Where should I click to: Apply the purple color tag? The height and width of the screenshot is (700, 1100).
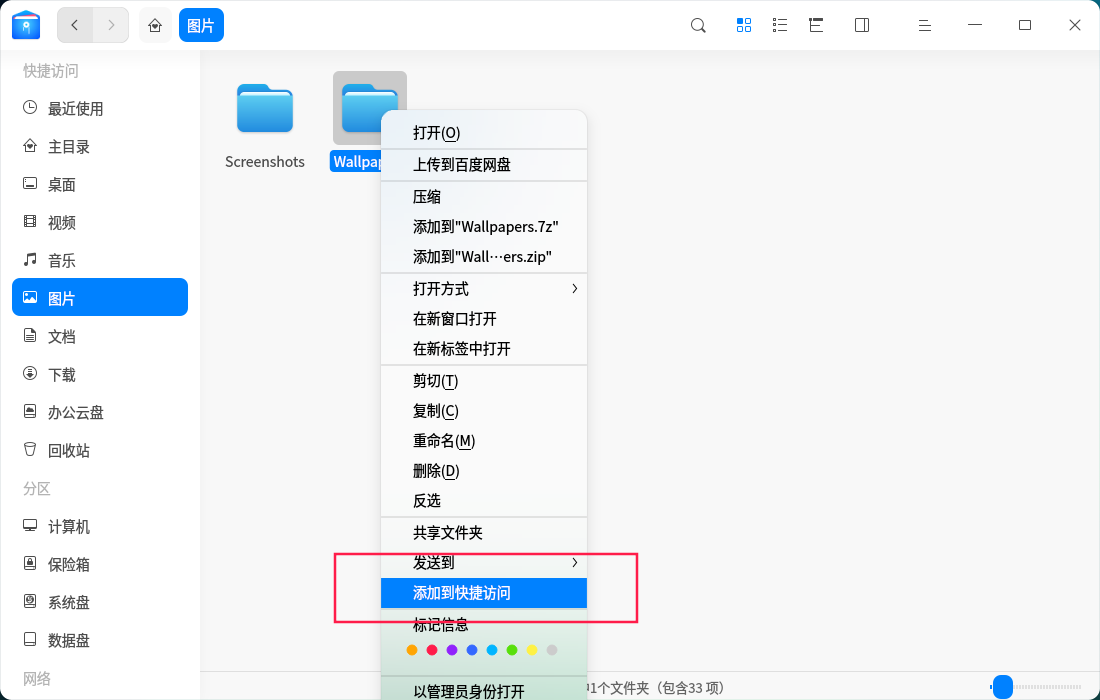point(452,650)
